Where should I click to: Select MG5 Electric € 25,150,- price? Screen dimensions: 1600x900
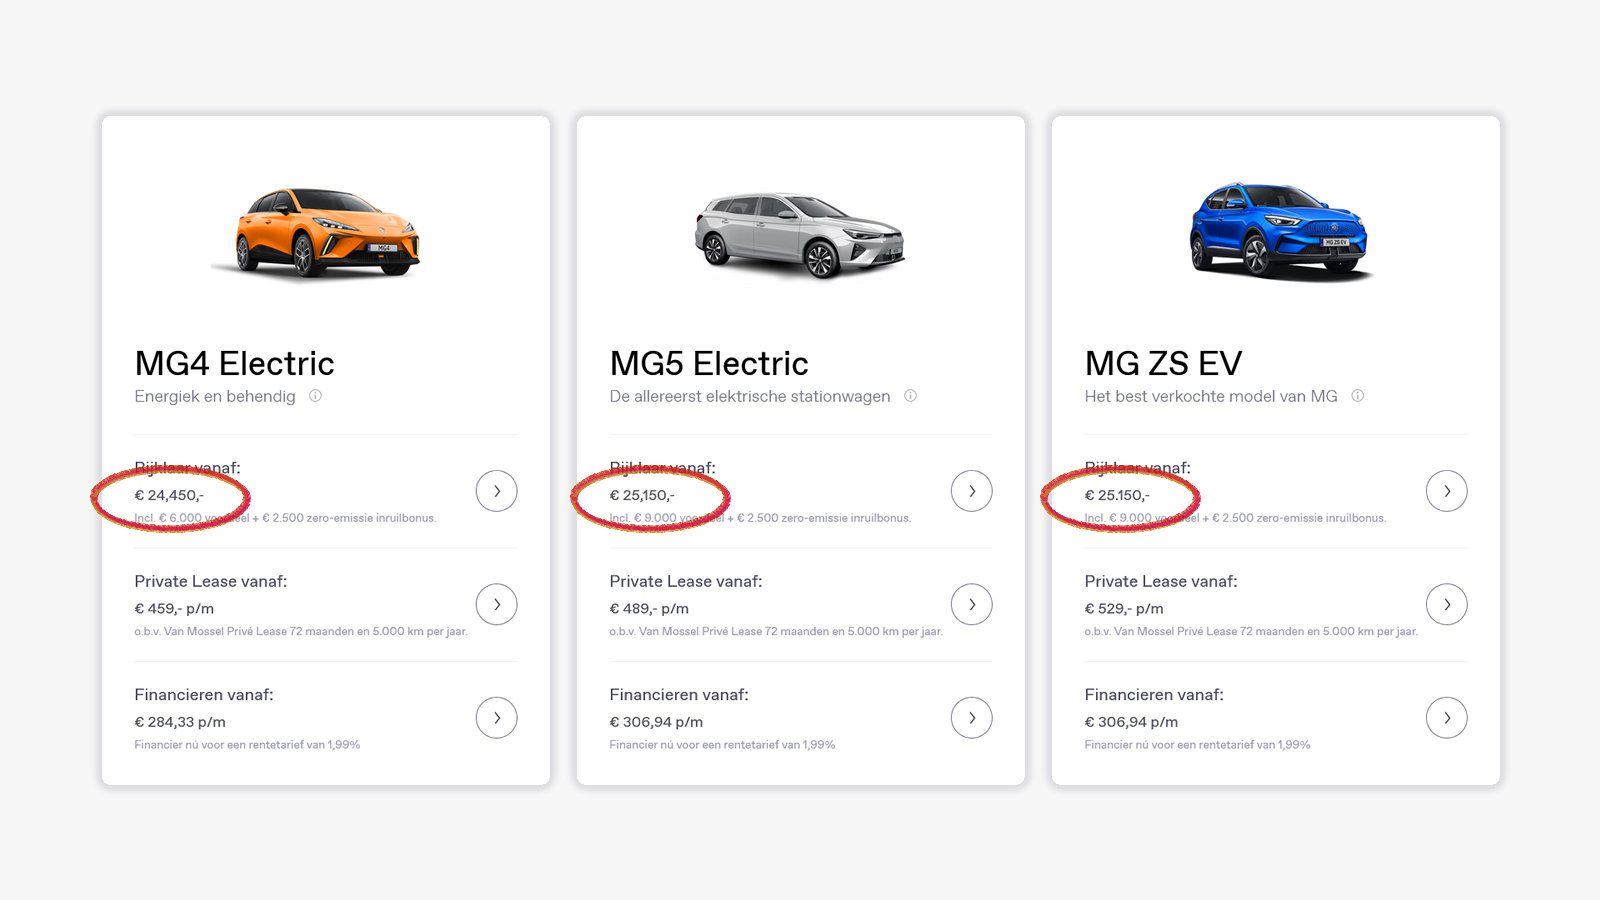[642, 495]
